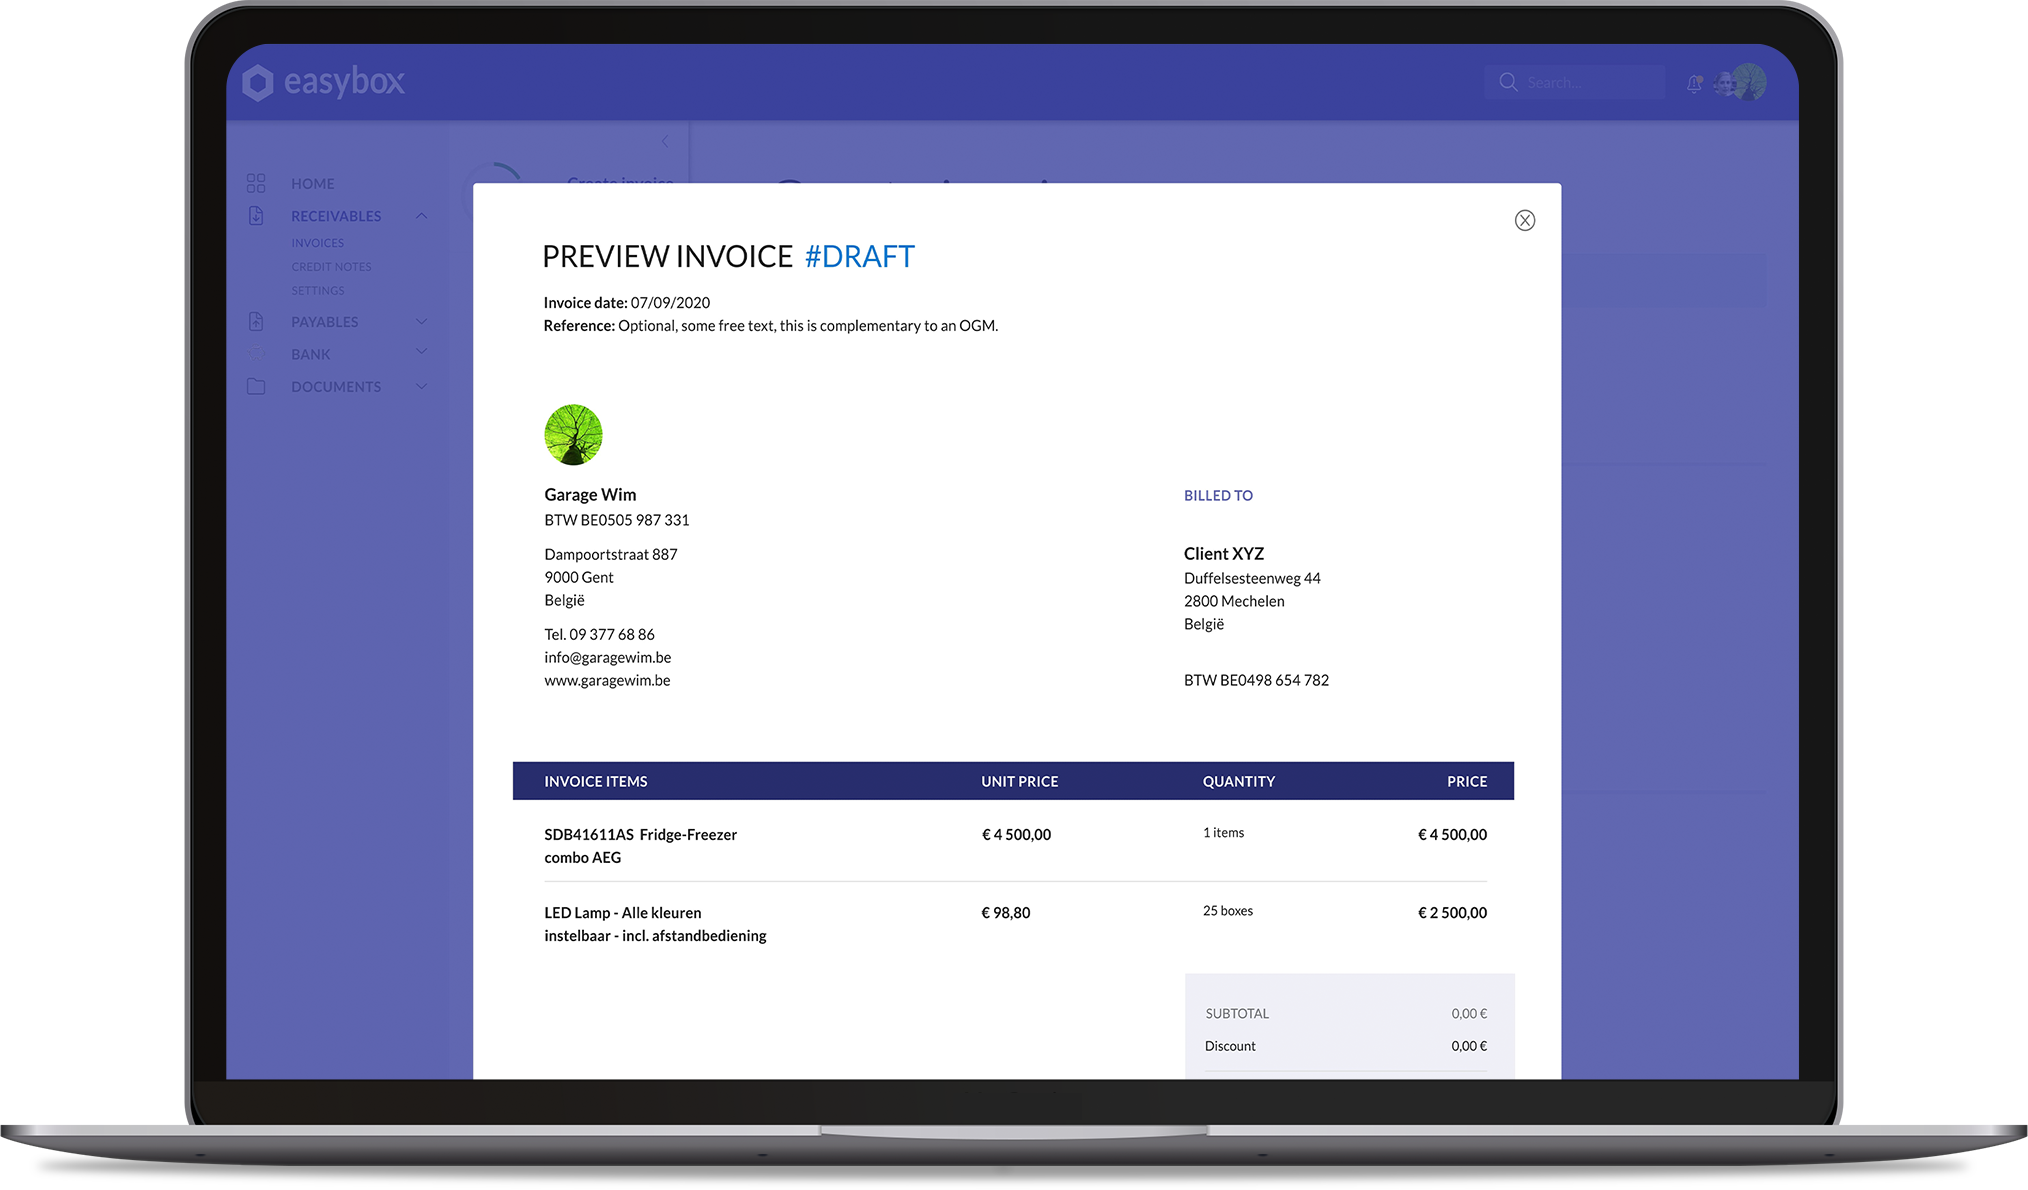
Task: Select the Home grid icon in sidebar
Action: pos(256,183)
